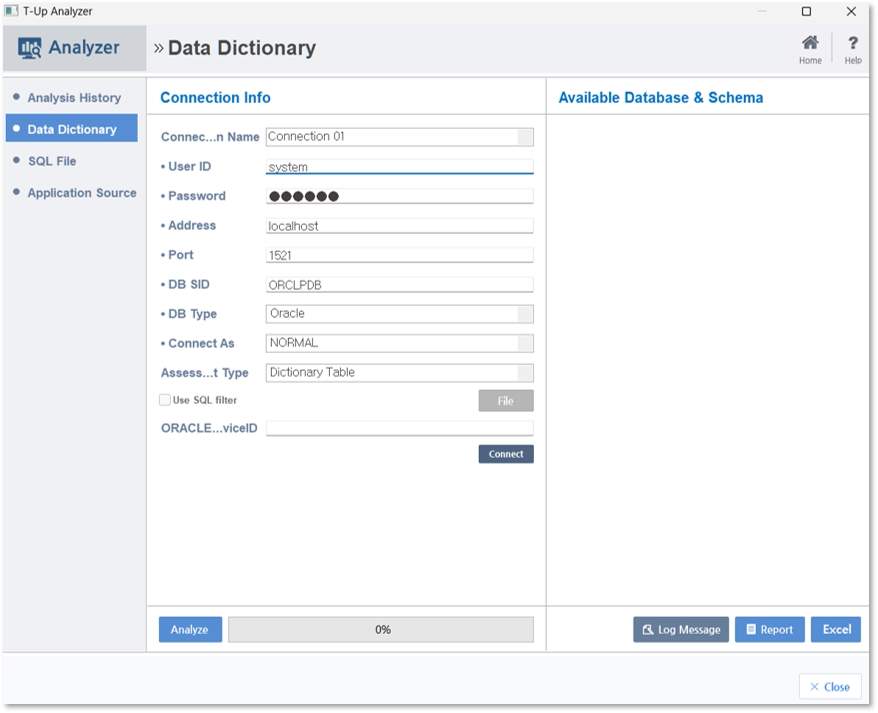
Task: Open the Assessment Type dropdown
Action: point(525,373)
